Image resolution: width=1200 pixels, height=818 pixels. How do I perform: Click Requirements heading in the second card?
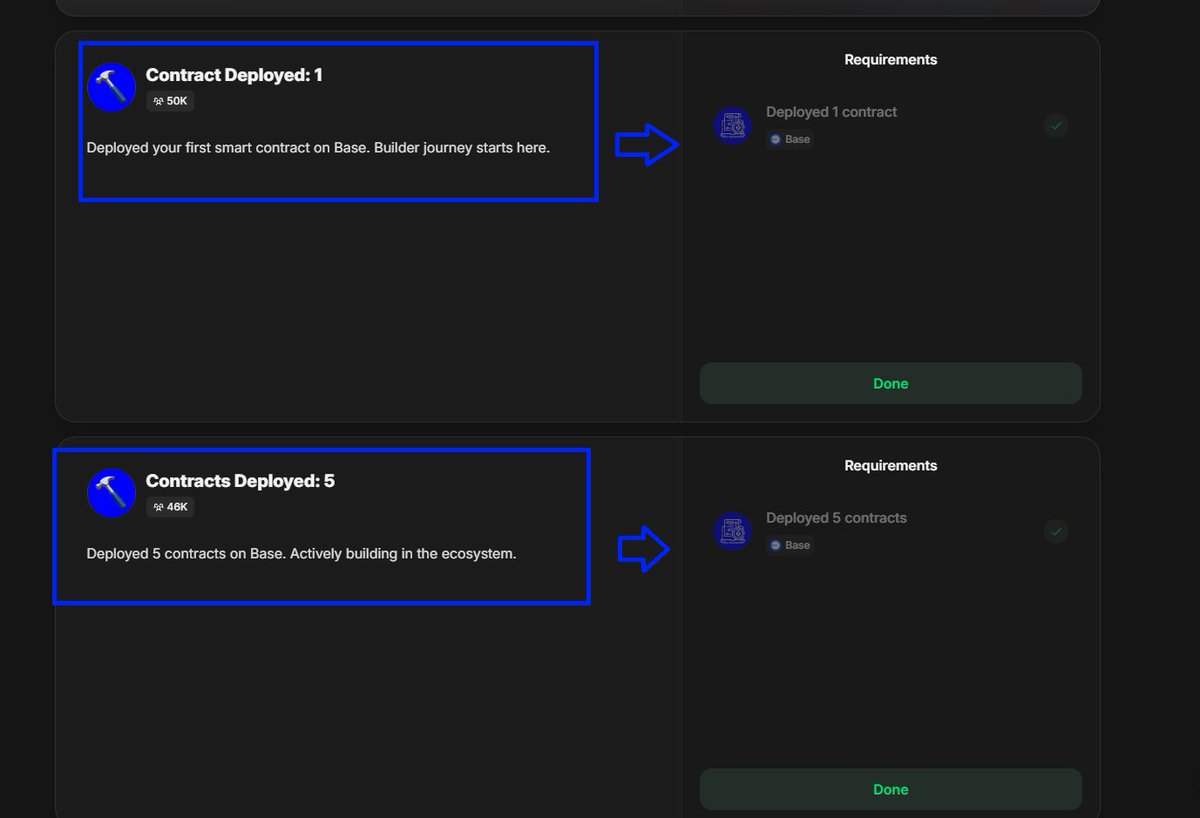point(891,466)
